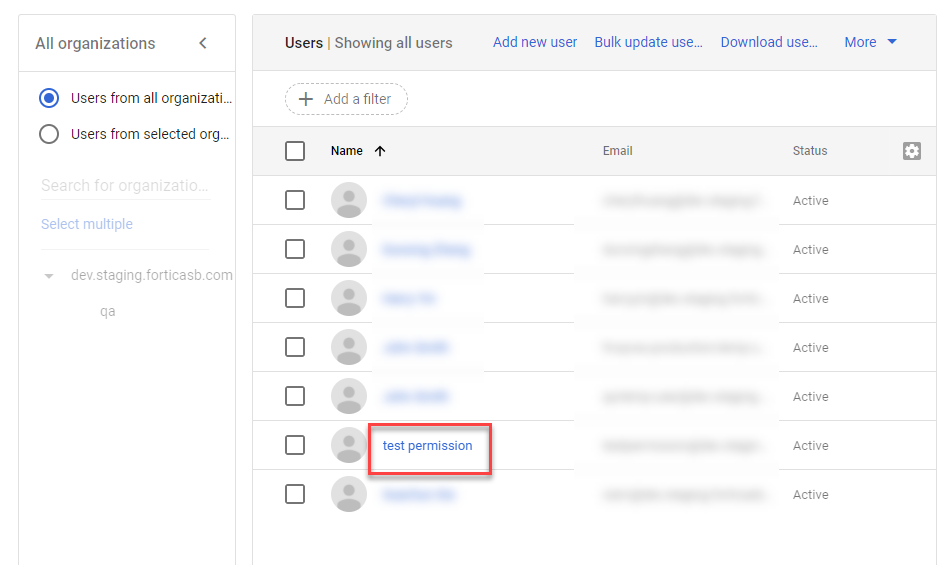Click the first user's avatar icon

[x=349, y=200]
